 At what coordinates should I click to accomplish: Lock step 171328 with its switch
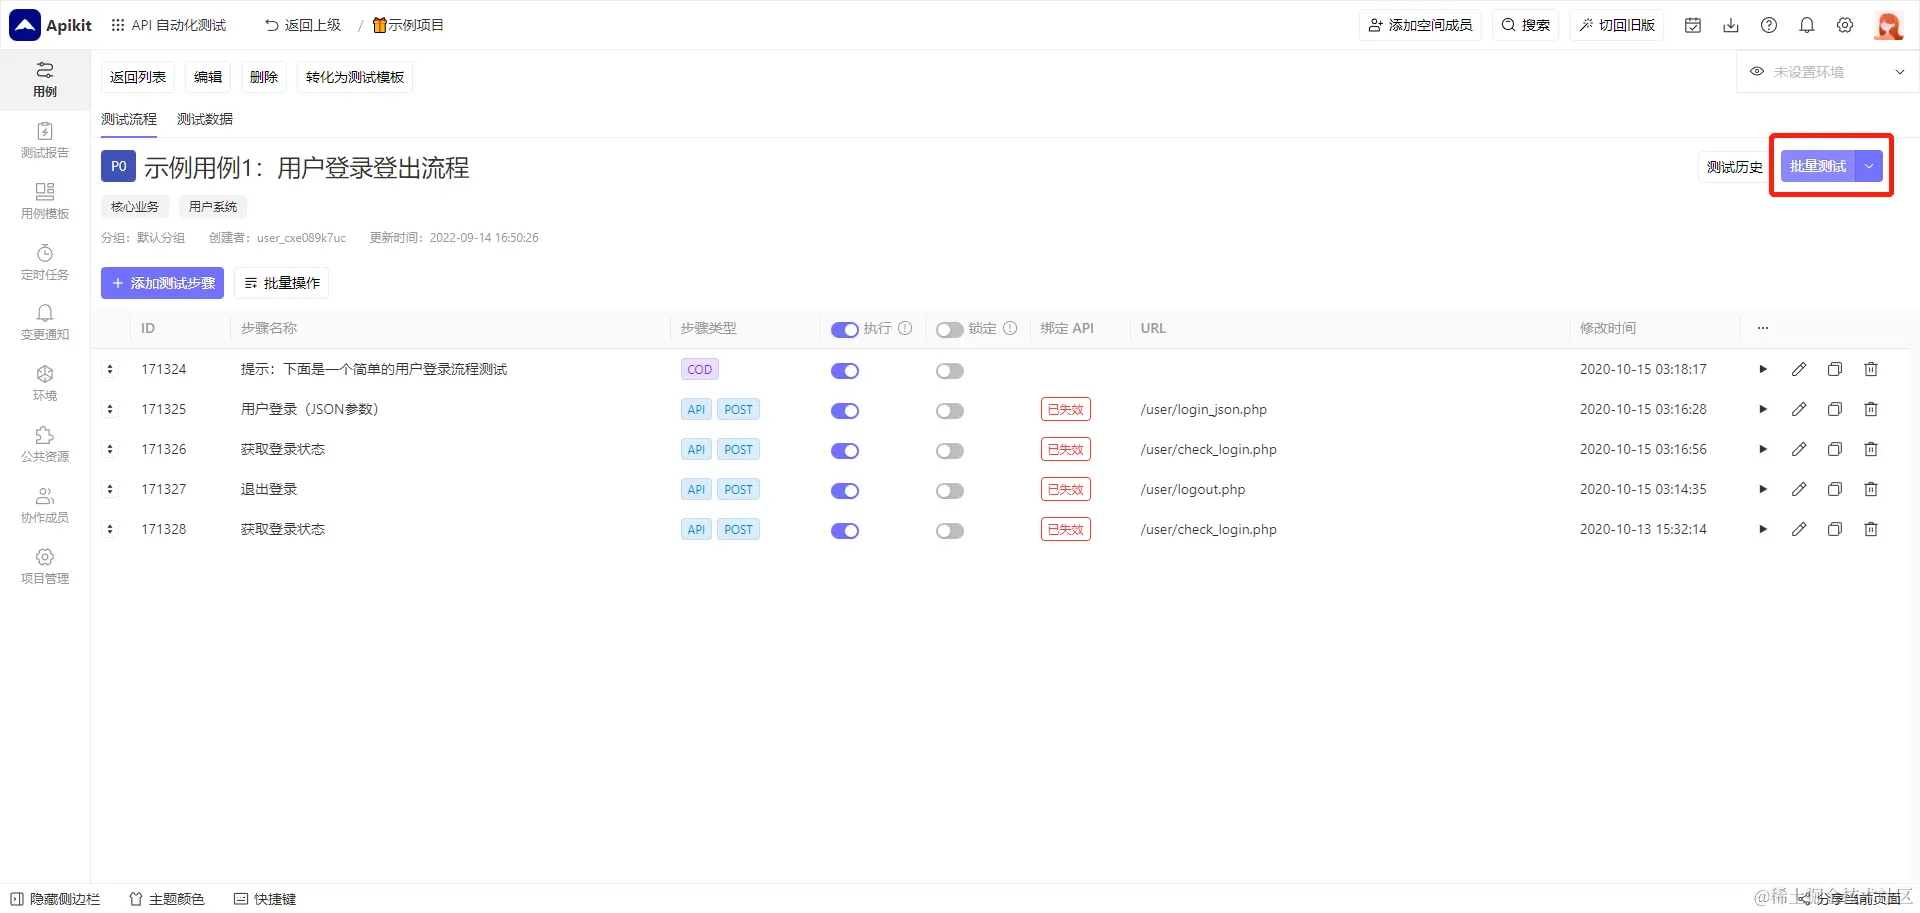(x=950, y=530)
